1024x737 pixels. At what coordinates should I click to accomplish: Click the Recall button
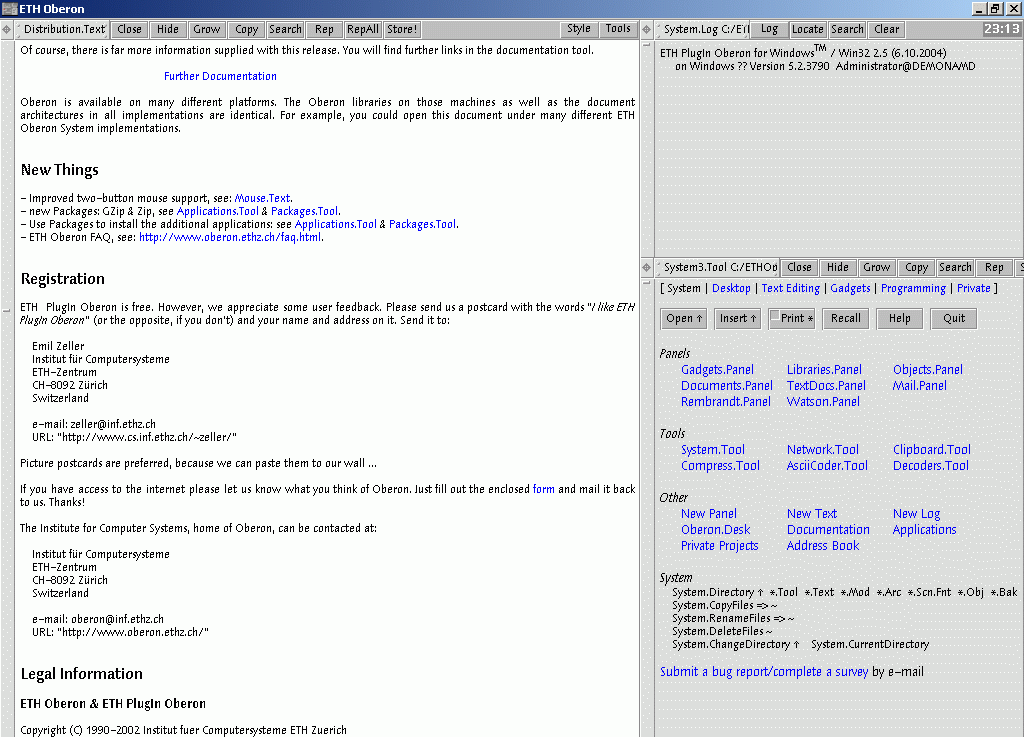pos(846,319)
